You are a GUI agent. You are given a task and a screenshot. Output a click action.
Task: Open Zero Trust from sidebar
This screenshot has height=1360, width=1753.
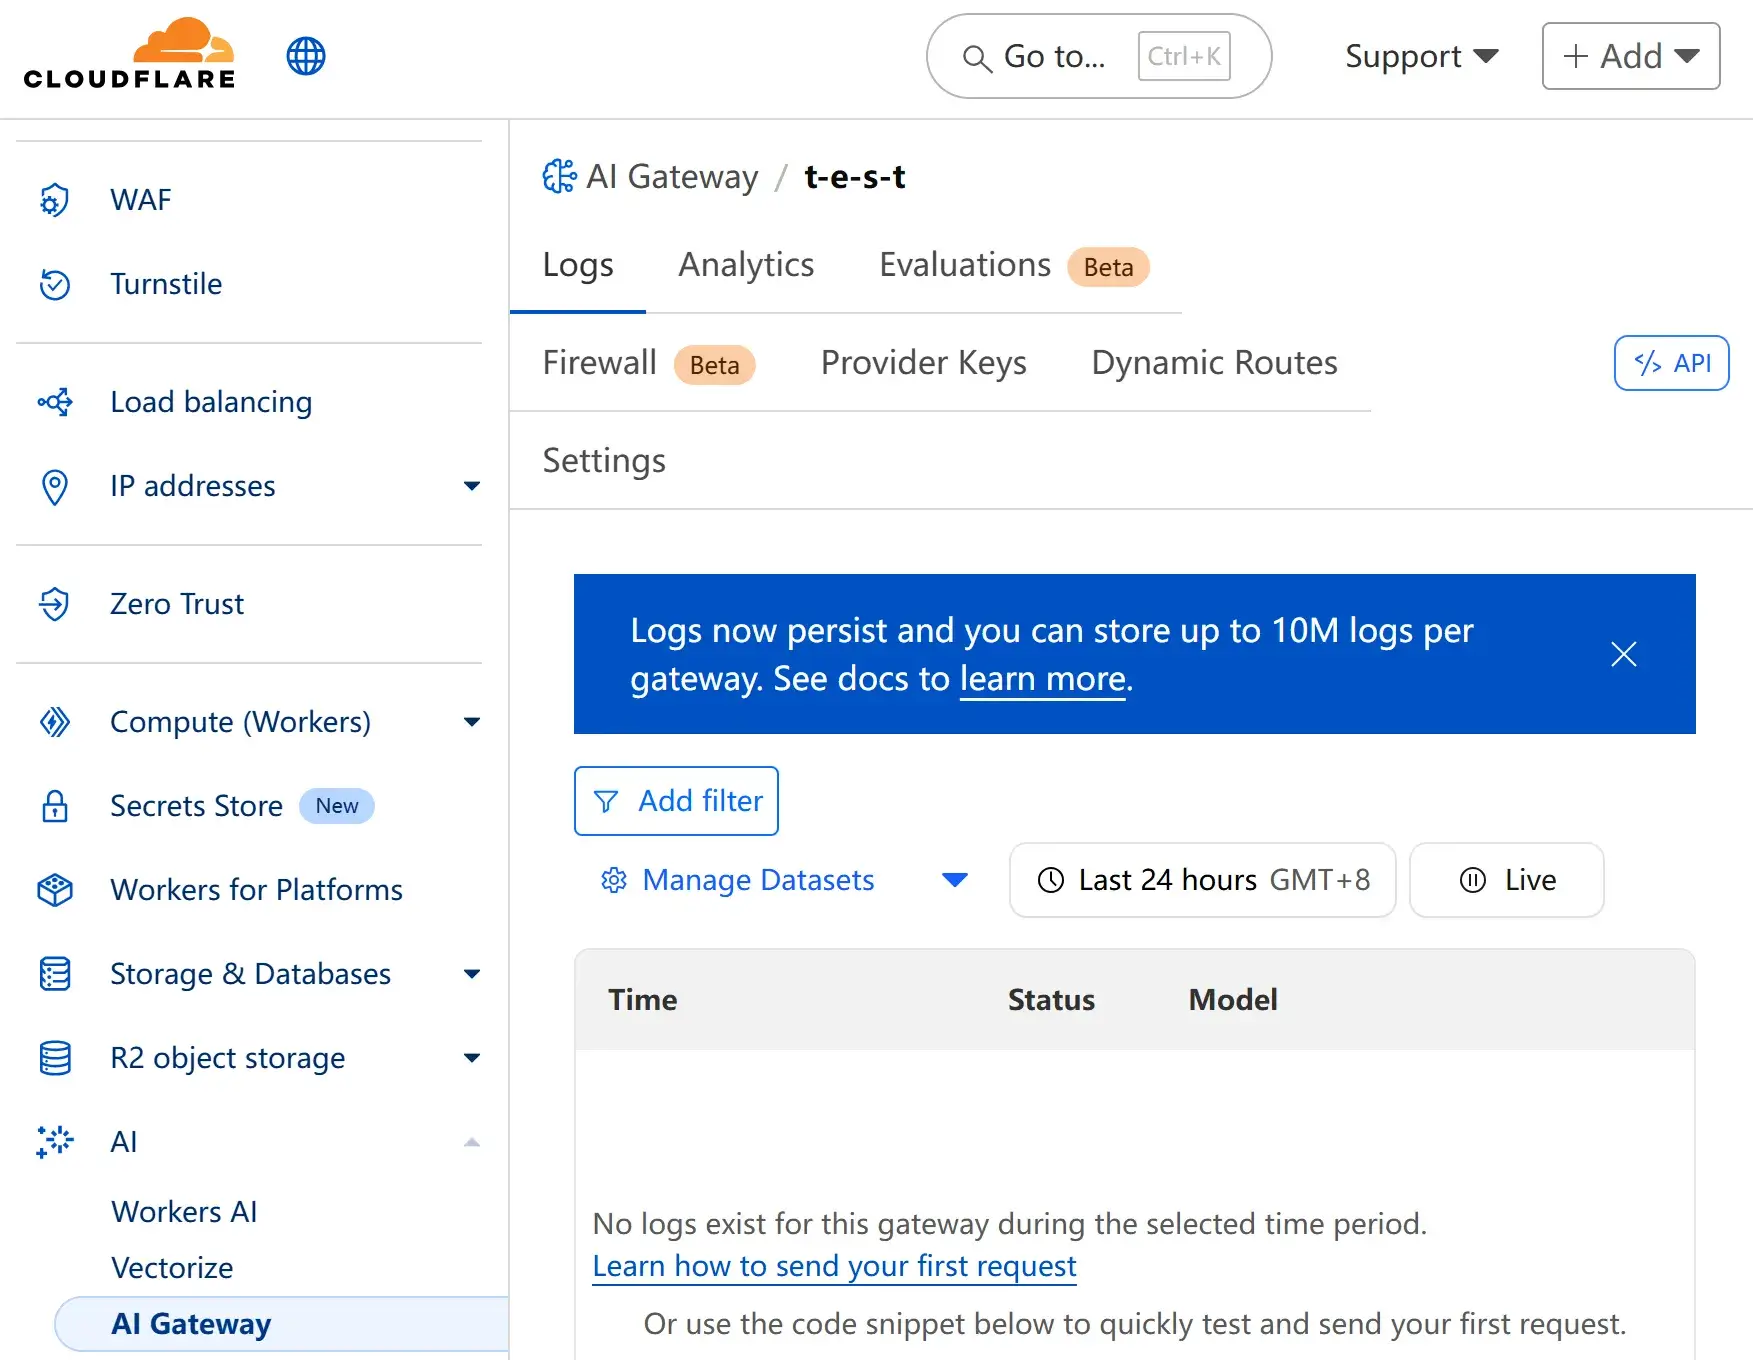177,604
